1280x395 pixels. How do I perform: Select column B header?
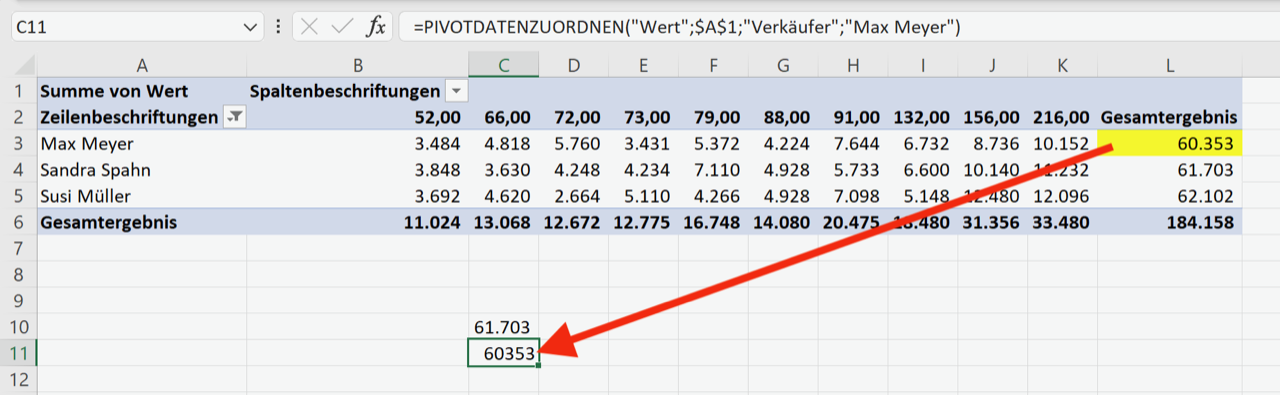tap(358, 65)
